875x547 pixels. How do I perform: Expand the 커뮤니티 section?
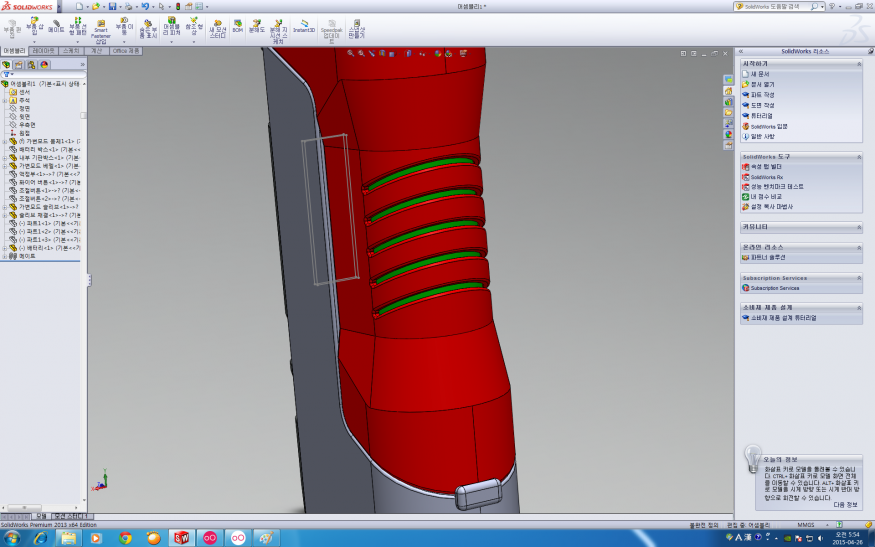point(859,227)
